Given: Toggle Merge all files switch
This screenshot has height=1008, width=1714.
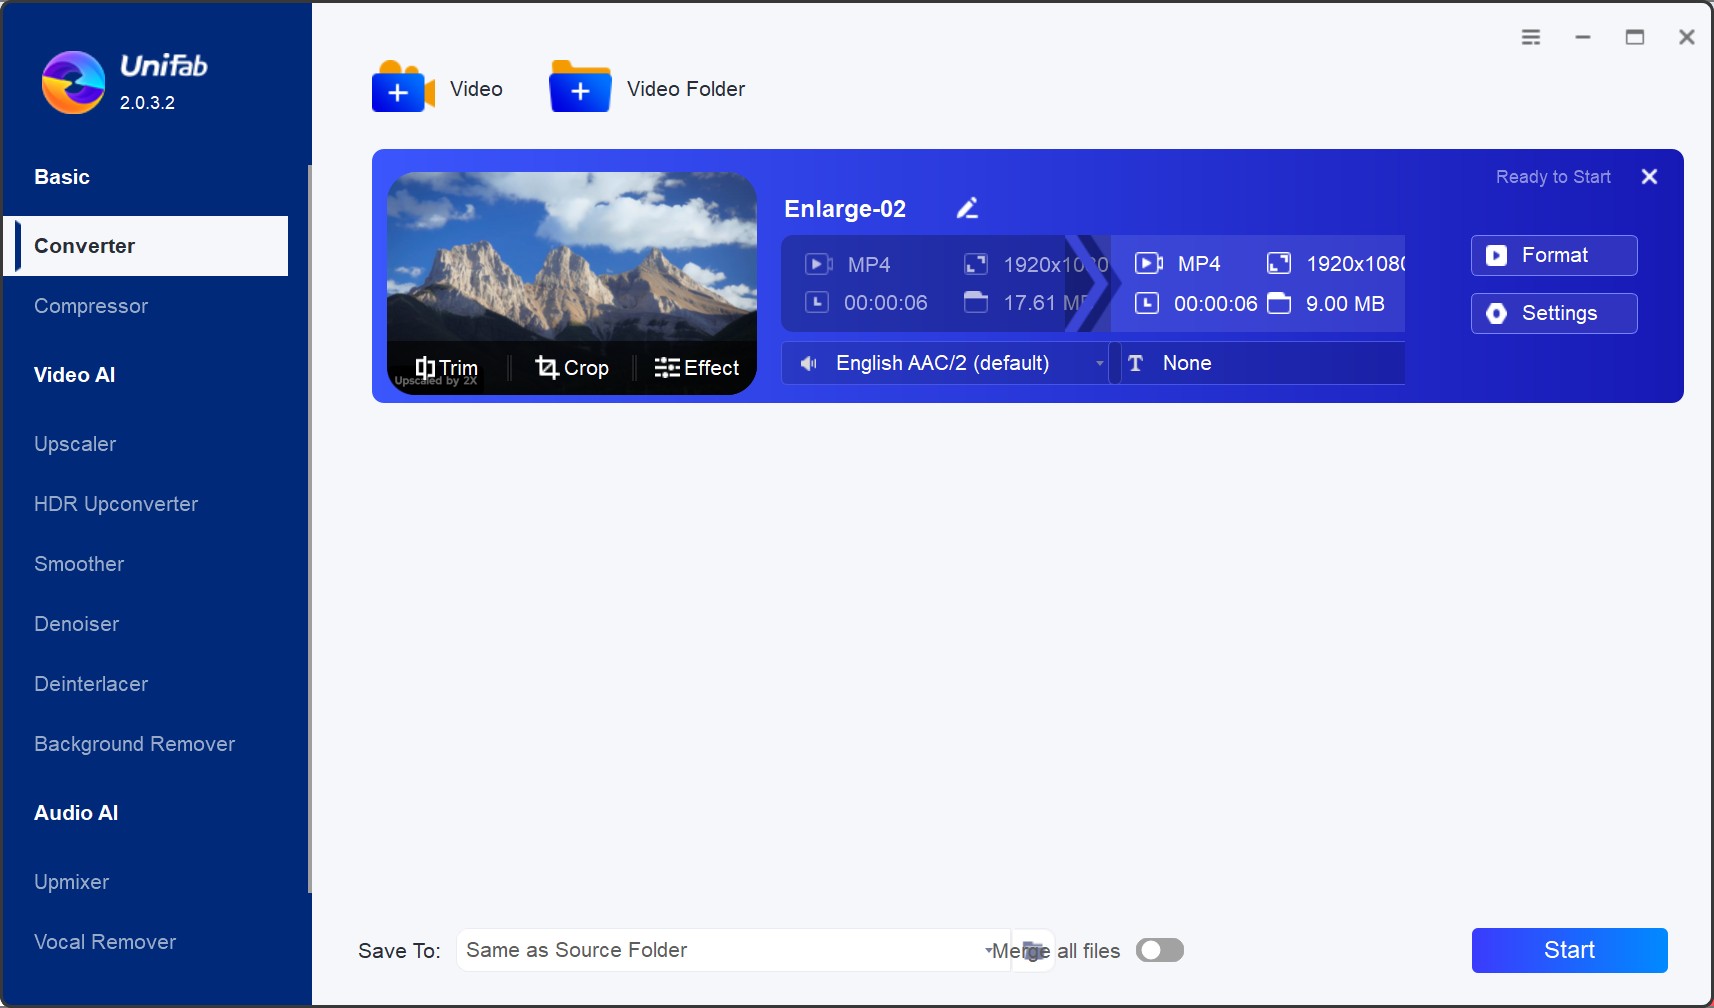Looking at the screenshot, I should tap(1160, 950).
